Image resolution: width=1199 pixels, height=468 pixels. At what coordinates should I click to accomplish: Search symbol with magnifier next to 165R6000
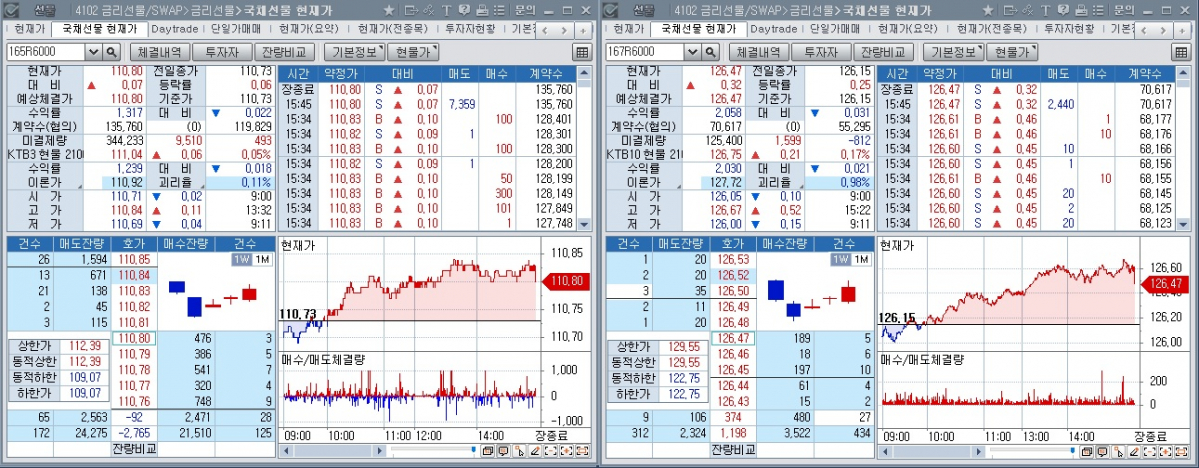tap(111, 52)
